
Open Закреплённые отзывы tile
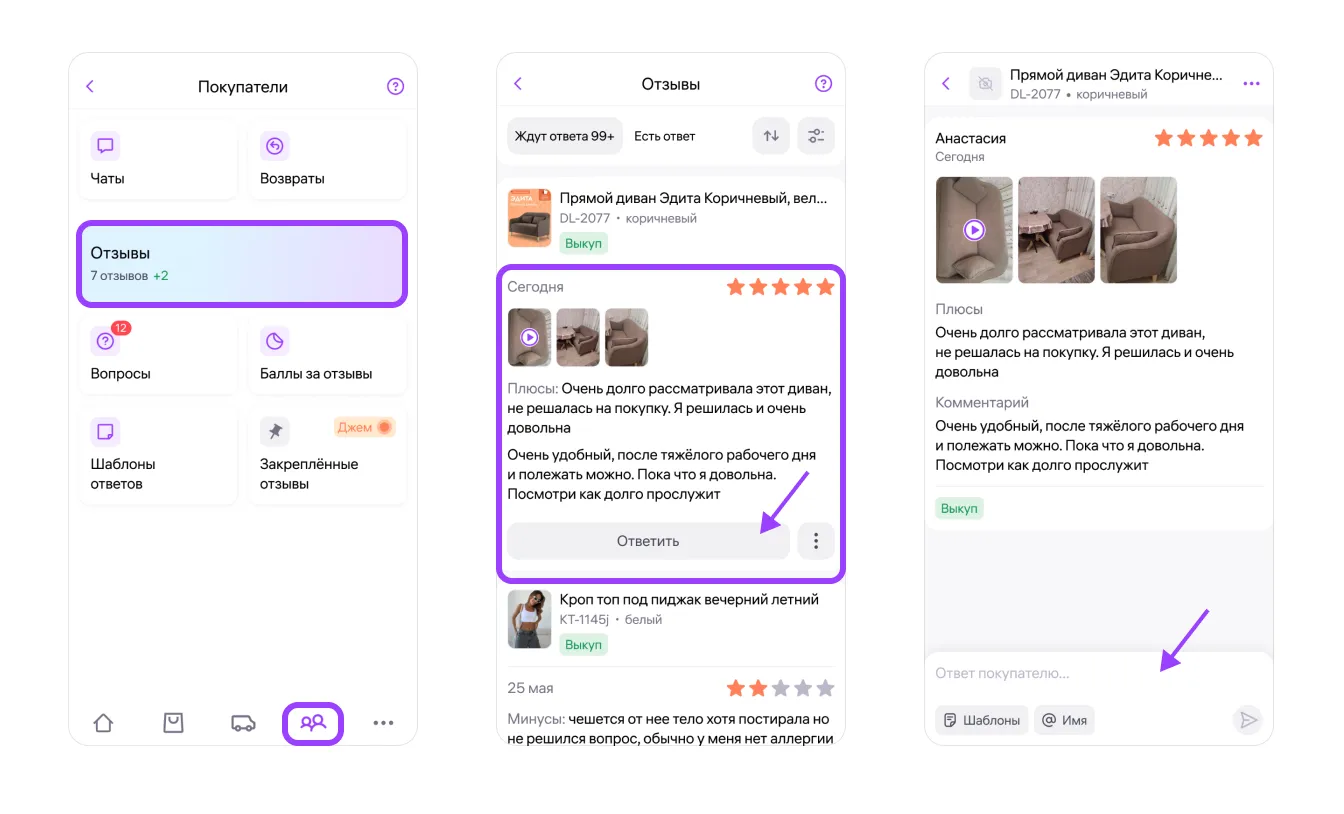pyautogui.click(x=327, y=456)
